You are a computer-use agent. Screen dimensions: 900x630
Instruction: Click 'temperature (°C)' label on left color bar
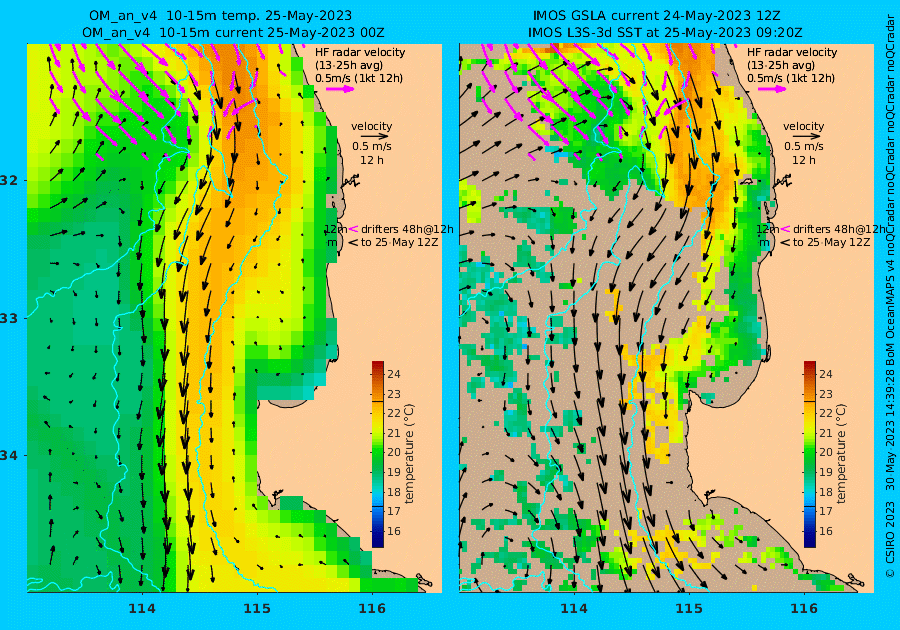click(409, 453)
